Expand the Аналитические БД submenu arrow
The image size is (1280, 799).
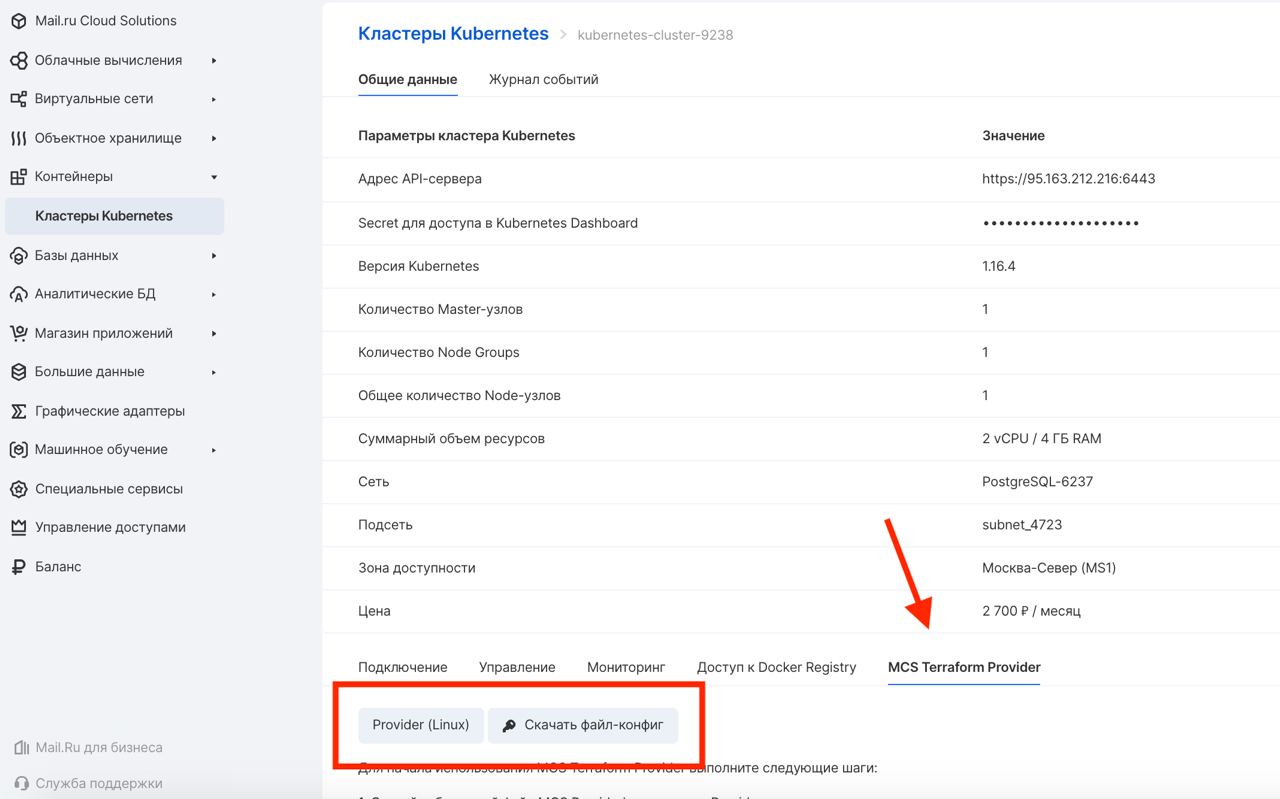point(214,294)
